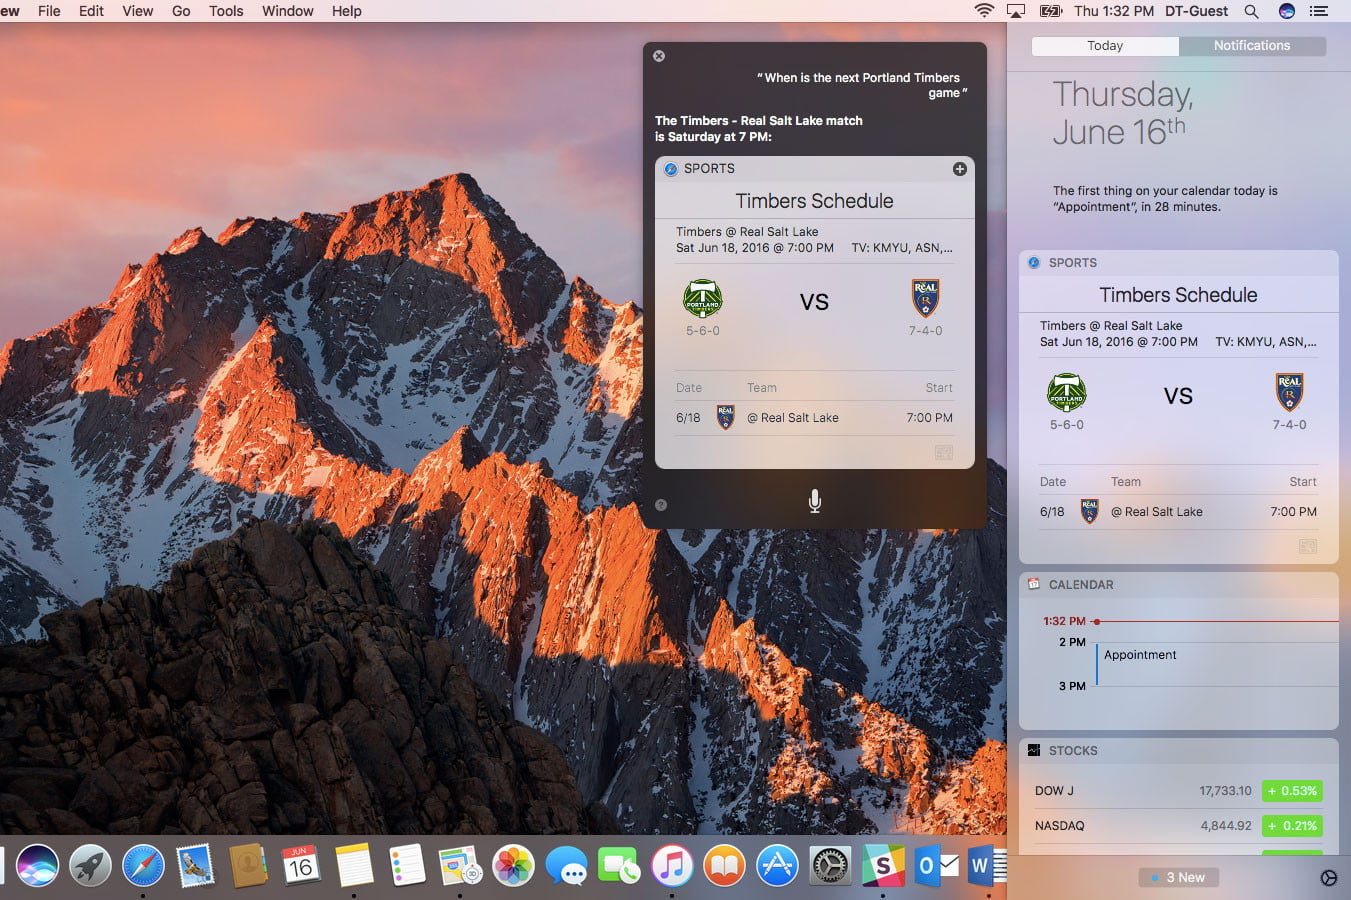Select the Today tab

tap(1105, 46)
